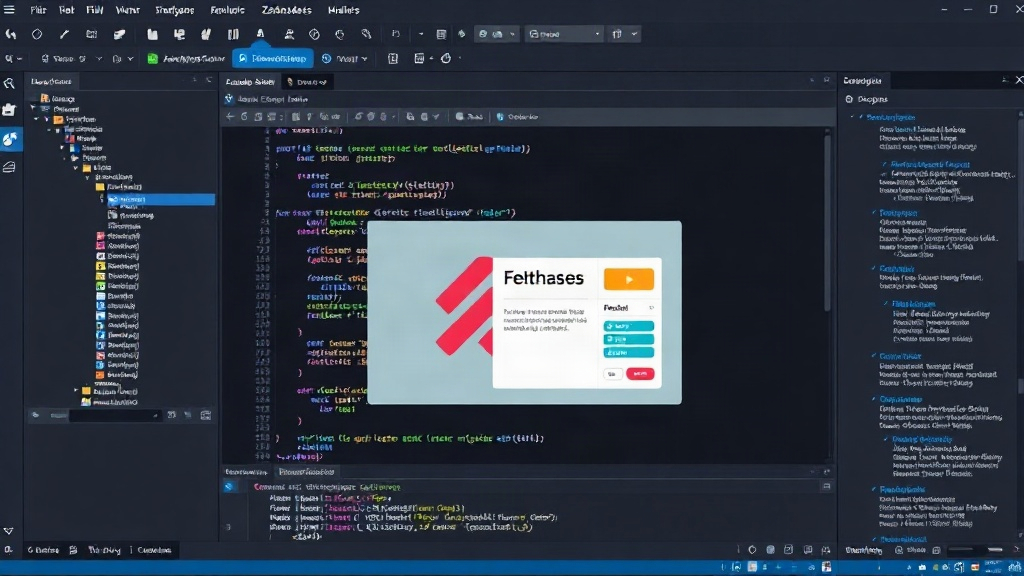Image resolution: width=1024 pixels, height=576 pixels.
Task: Open the last menu in the menu bar
Action: click(344, 10)
